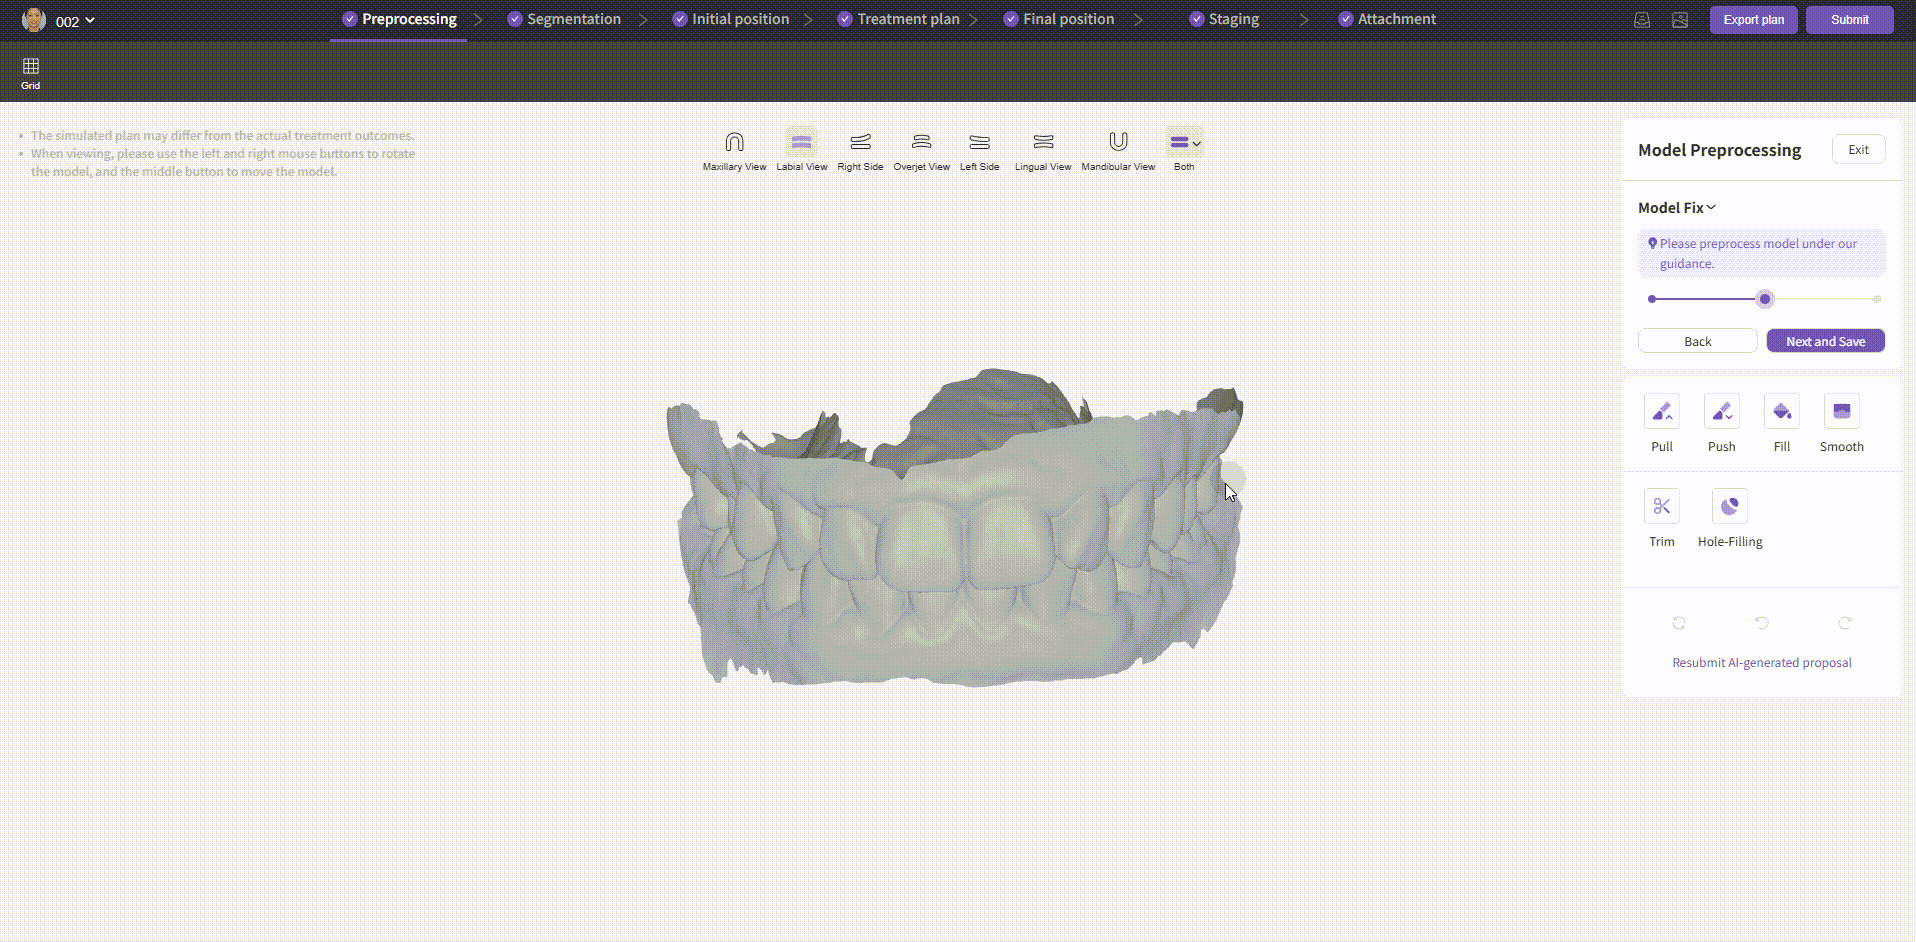Switch to Mandibular View

[1118, 151]
